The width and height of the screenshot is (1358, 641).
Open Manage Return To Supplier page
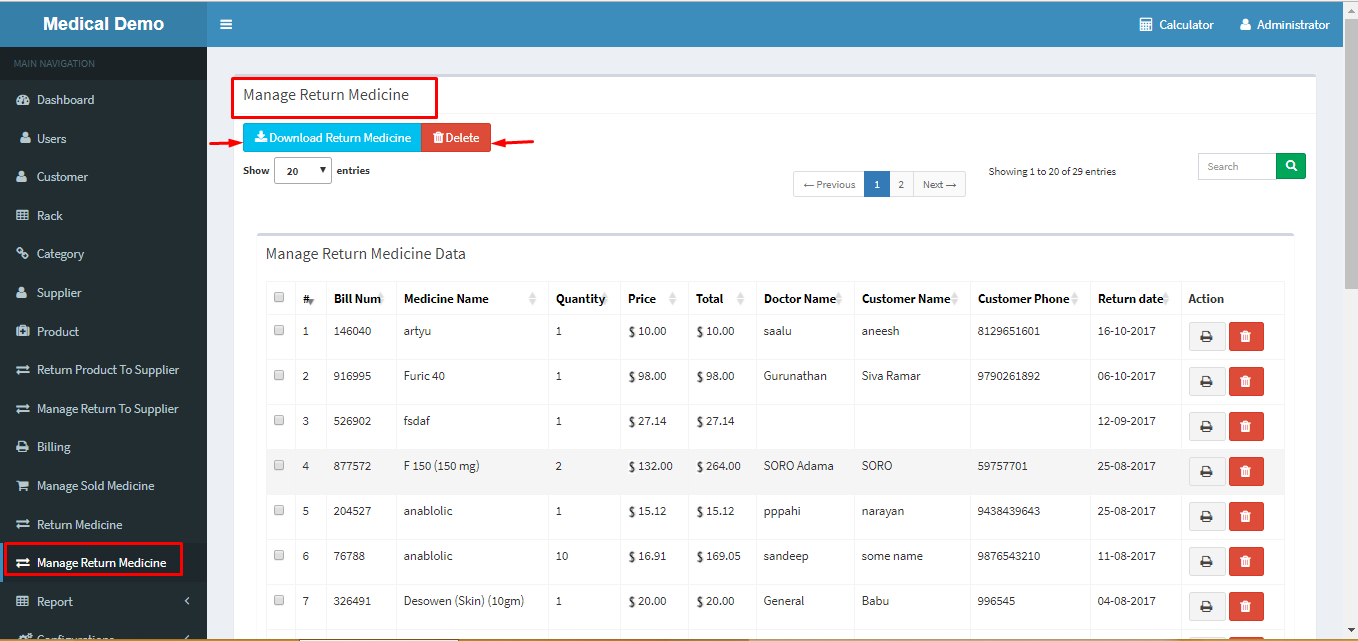(103, 408)
